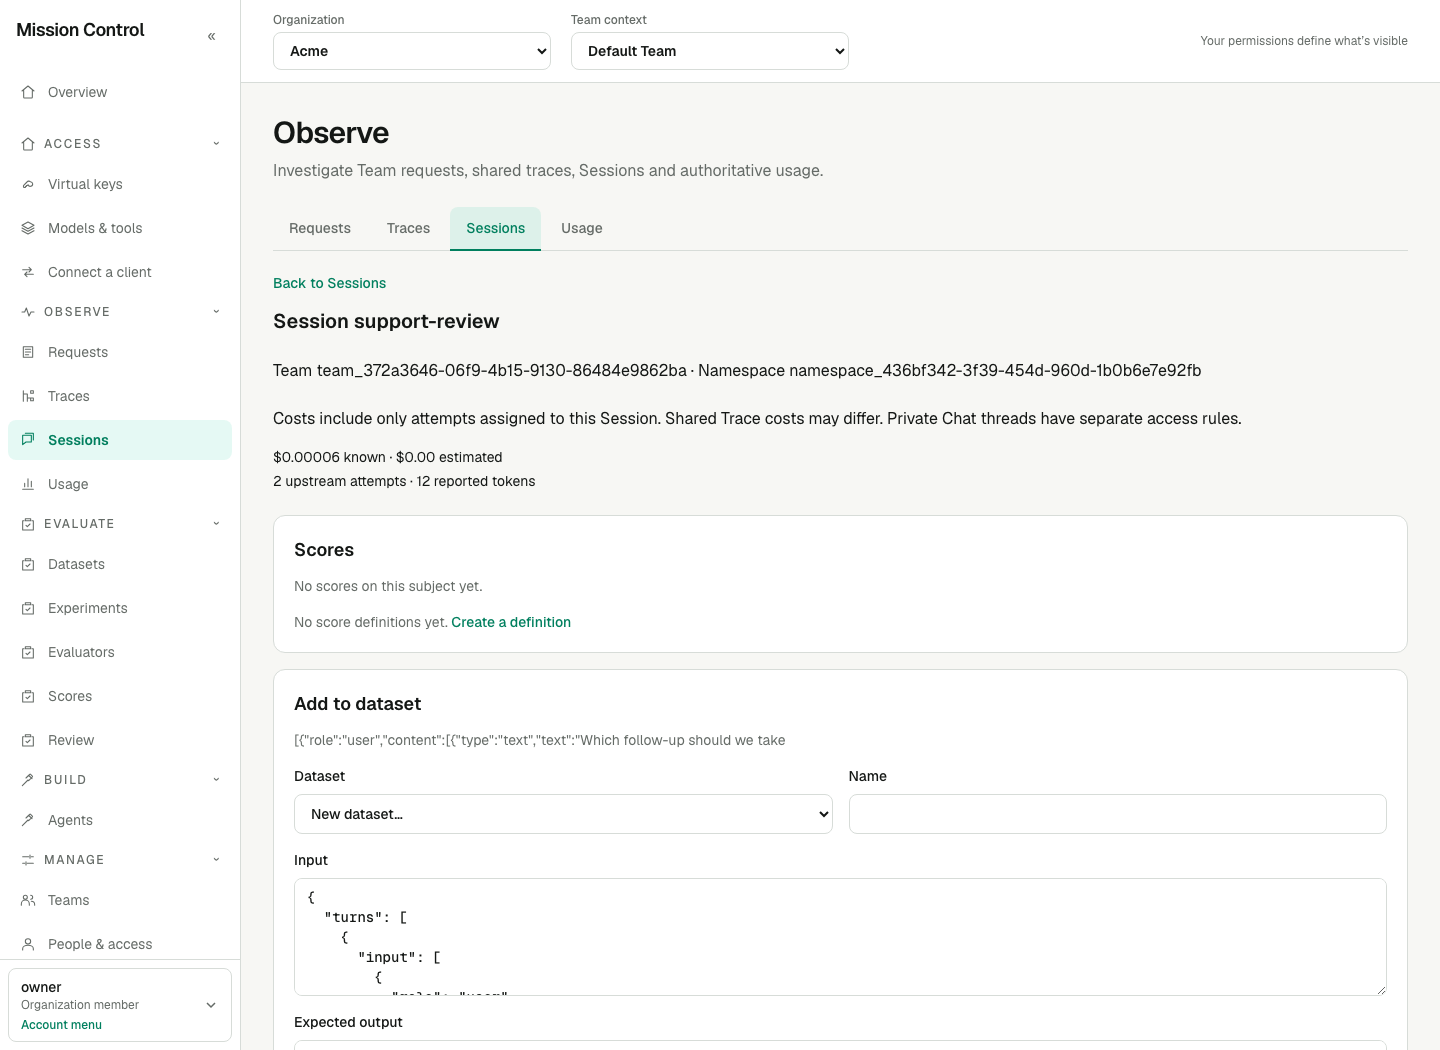Screen dimensions: 1440x1050
Task: Open the Team context dropdown
Action: coord(710,51)
